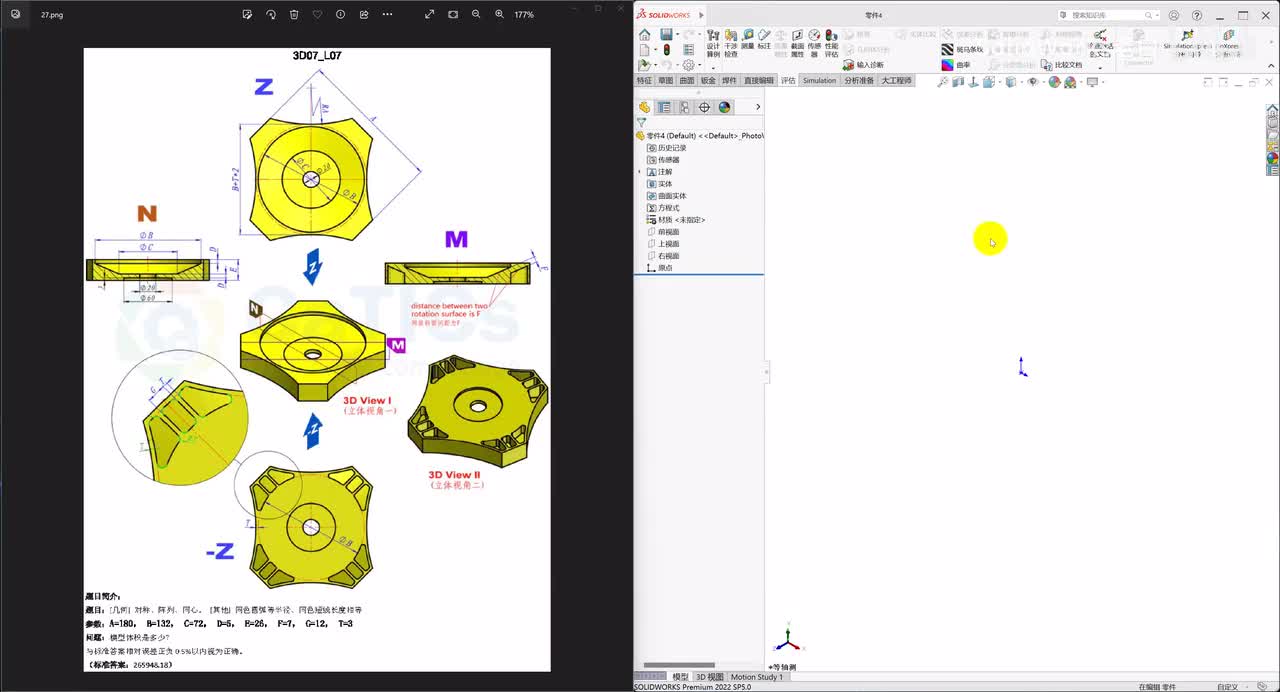Click Edit image icon in Photos viewer
Viewport: 1280px width, 692px height.
(x=247, y=14)
